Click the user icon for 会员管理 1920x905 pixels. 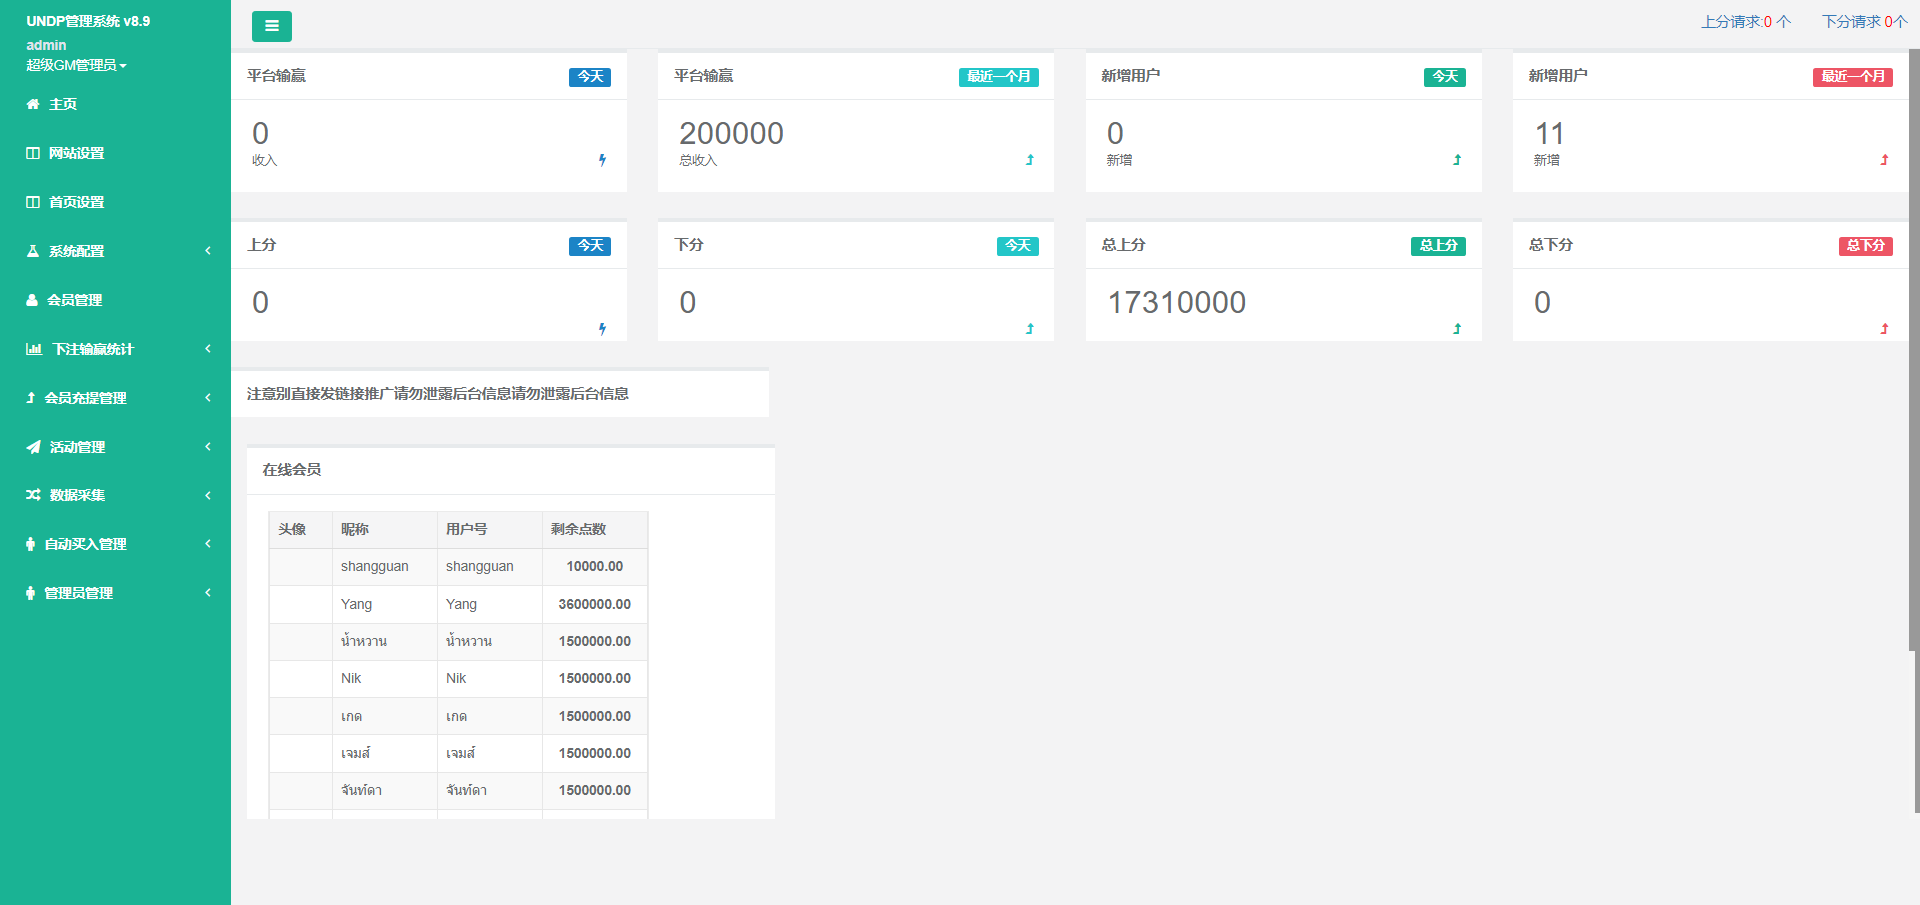[32, 300]
